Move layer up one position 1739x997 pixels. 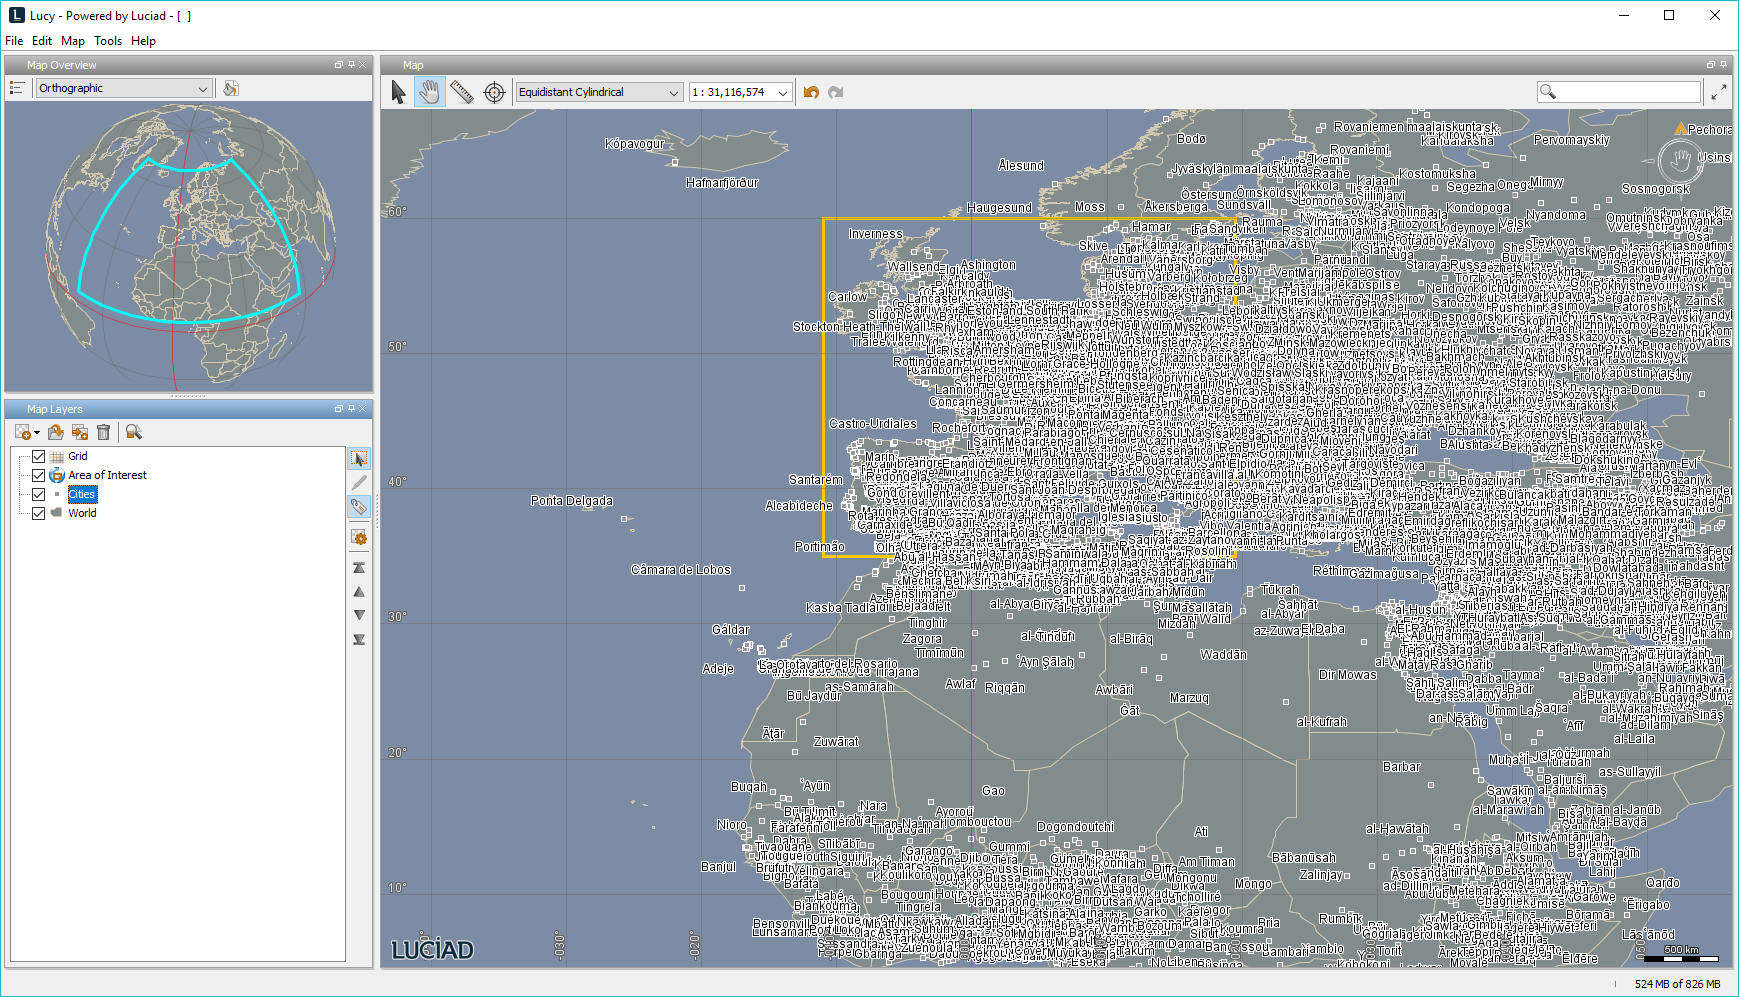tap(359, 592)
